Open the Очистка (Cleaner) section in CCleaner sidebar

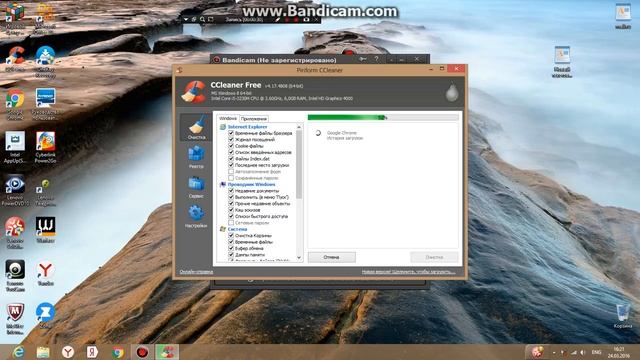tap(196, 127)
